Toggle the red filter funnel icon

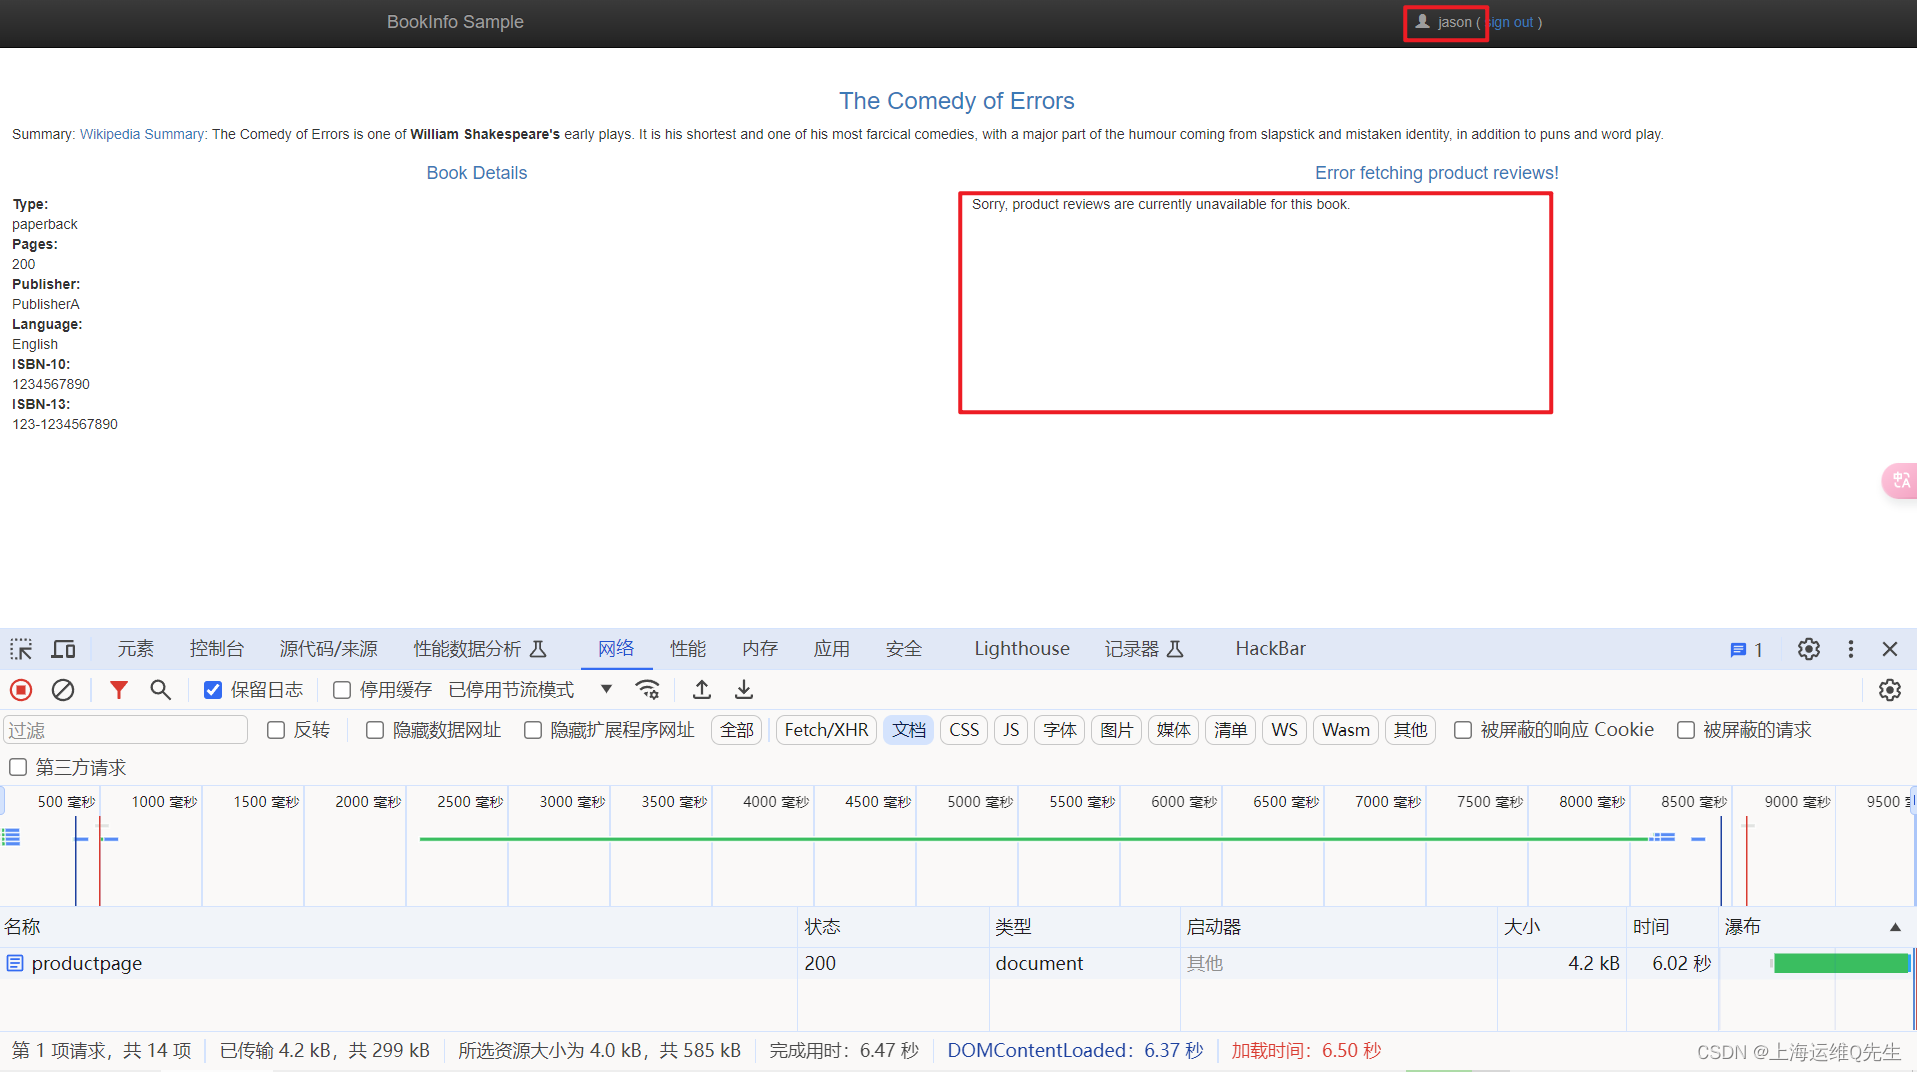(x=119, y=690)
